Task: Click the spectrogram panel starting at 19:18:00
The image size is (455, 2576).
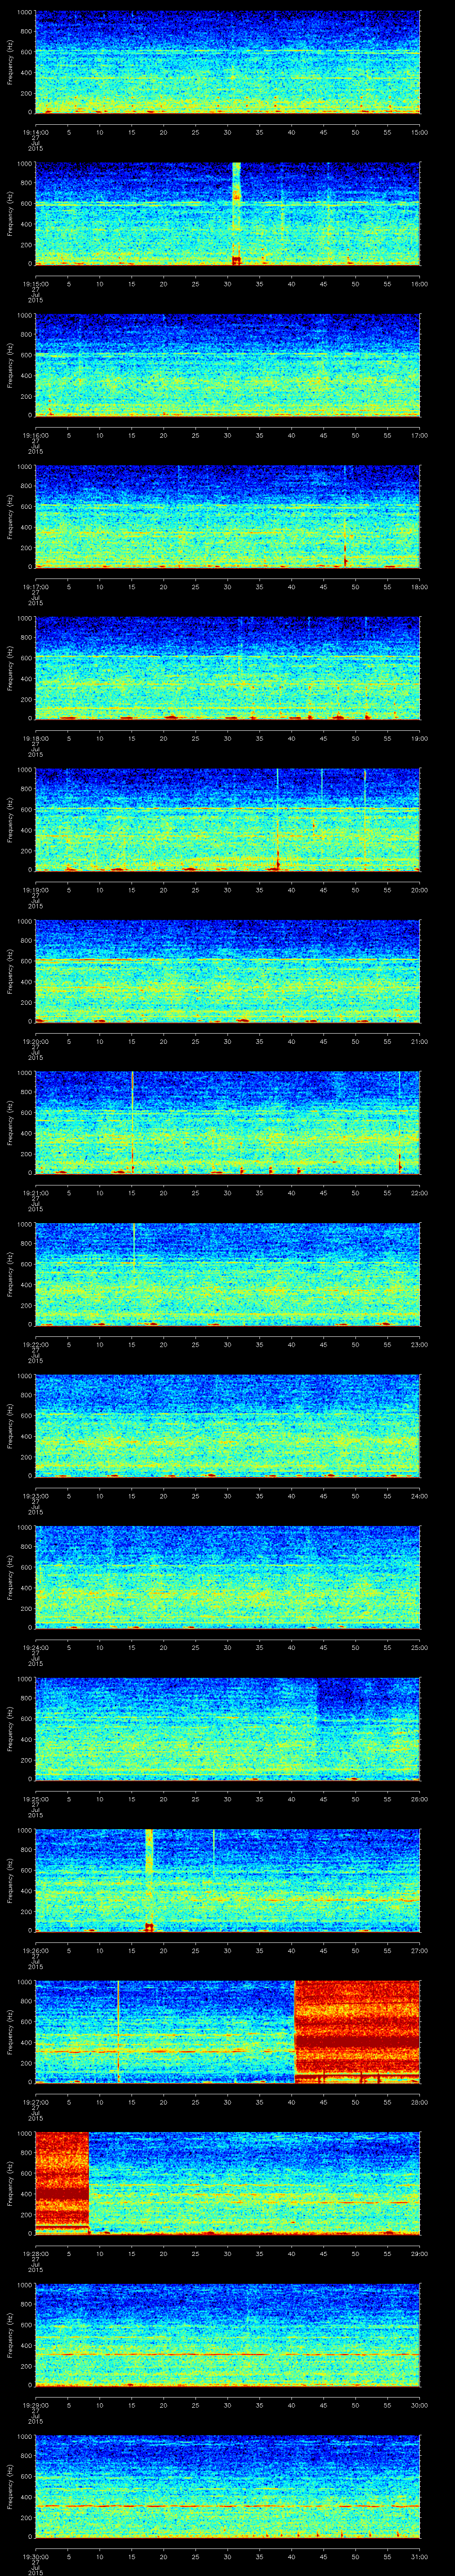Action: coord(227,668)
